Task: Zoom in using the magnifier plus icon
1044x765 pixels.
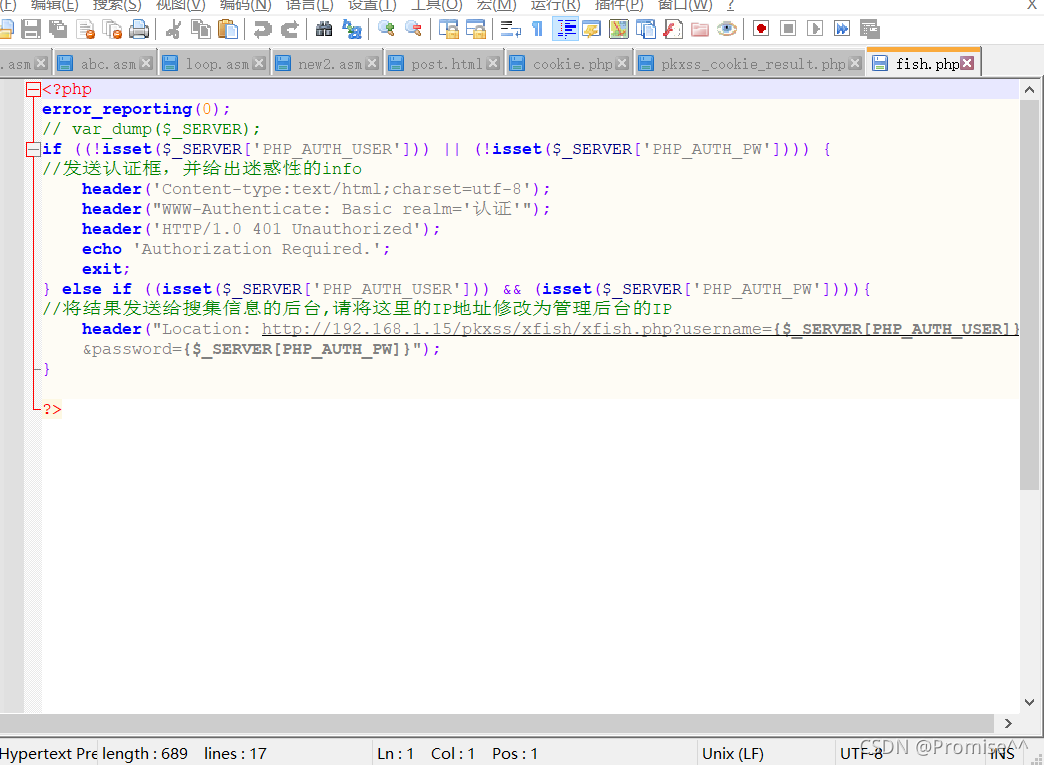Action: click(386, 29)
